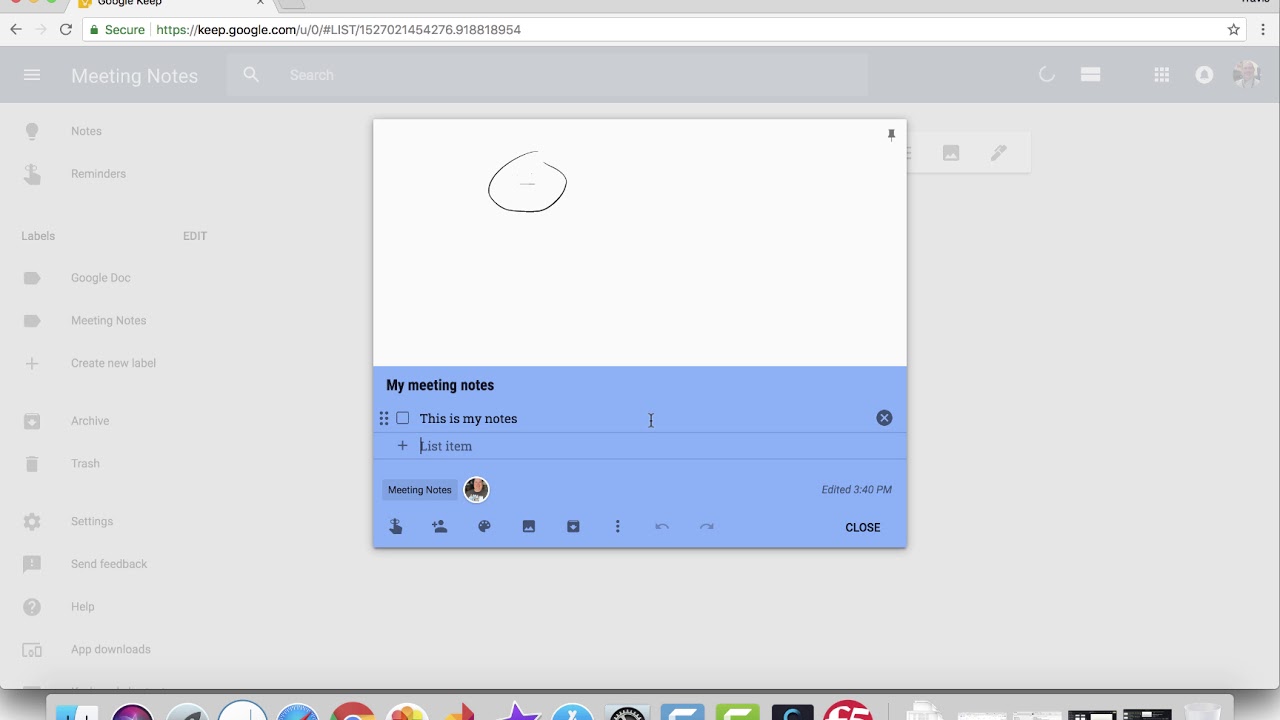The width and height of the screenshot is (1280, 720).
Task: Undo the last note edit
Action: click(x=662, y=527)
